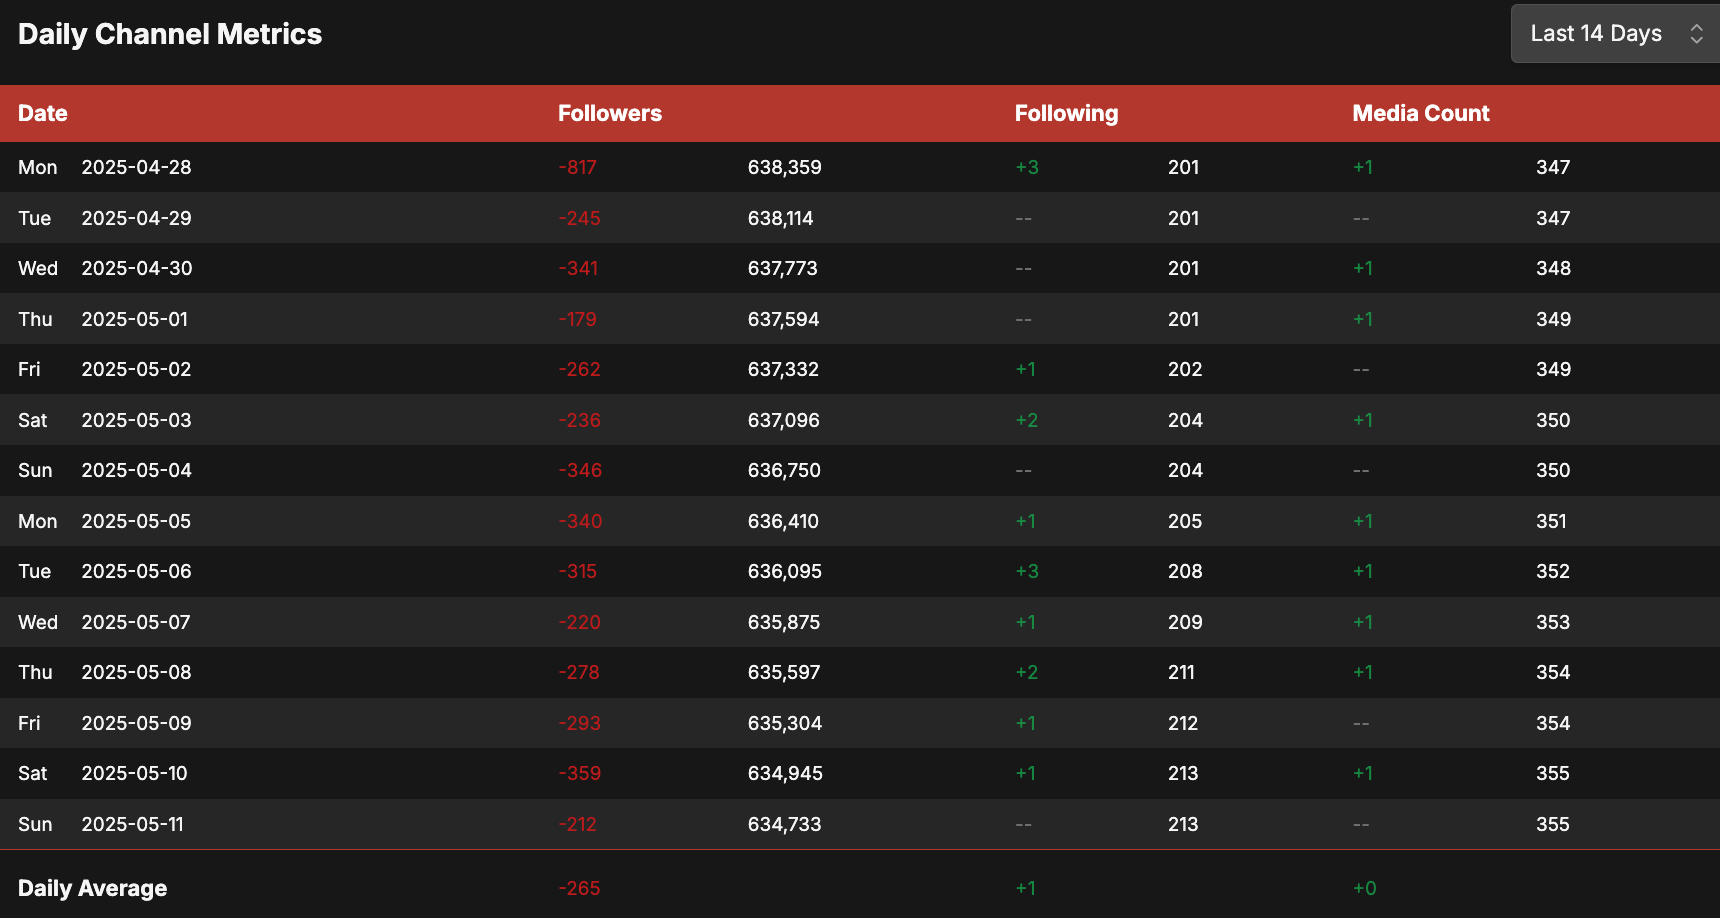Select the Mon 2025-04-28 row date
1720x918 pixels.
pos(105,167)
